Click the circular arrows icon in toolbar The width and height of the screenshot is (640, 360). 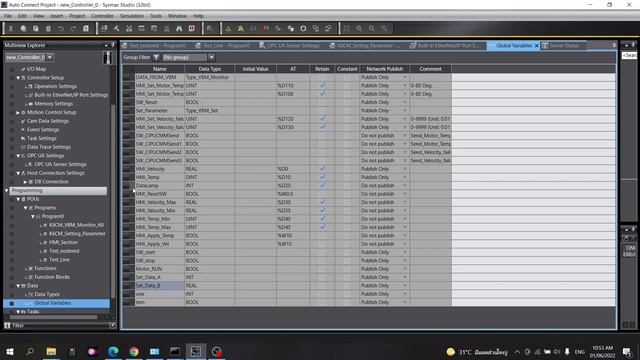pos(303,29)
